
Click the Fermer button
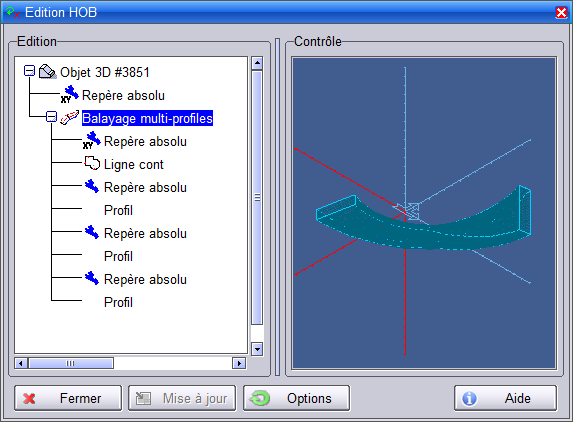pyautogui.click(x=68, y=398)
